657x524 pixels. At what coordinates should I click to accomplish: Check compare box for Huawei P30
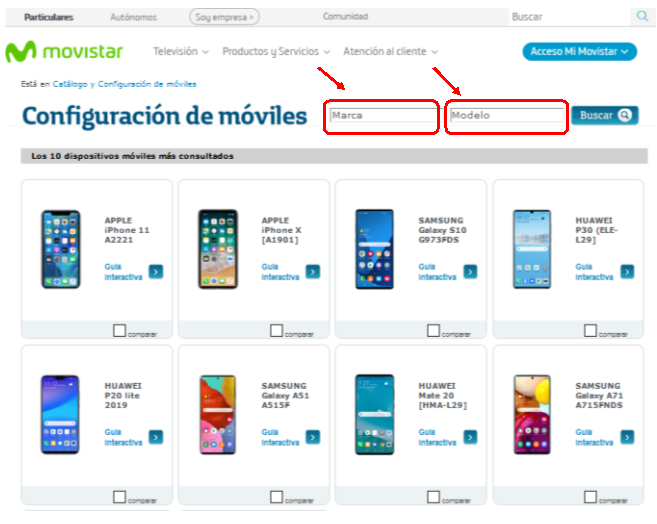591,331
